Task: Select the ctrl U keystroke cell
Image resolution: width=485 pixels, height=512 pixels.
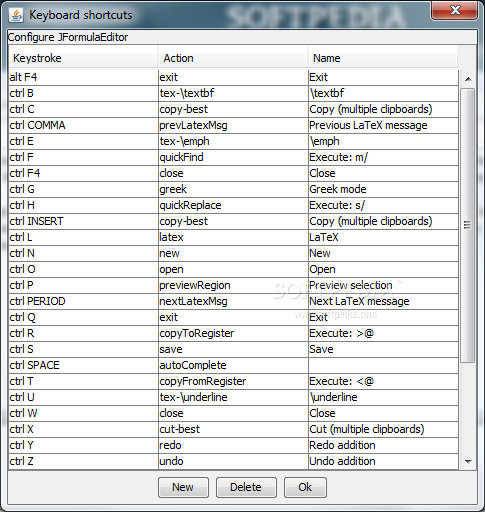Action: coord(83,397)
